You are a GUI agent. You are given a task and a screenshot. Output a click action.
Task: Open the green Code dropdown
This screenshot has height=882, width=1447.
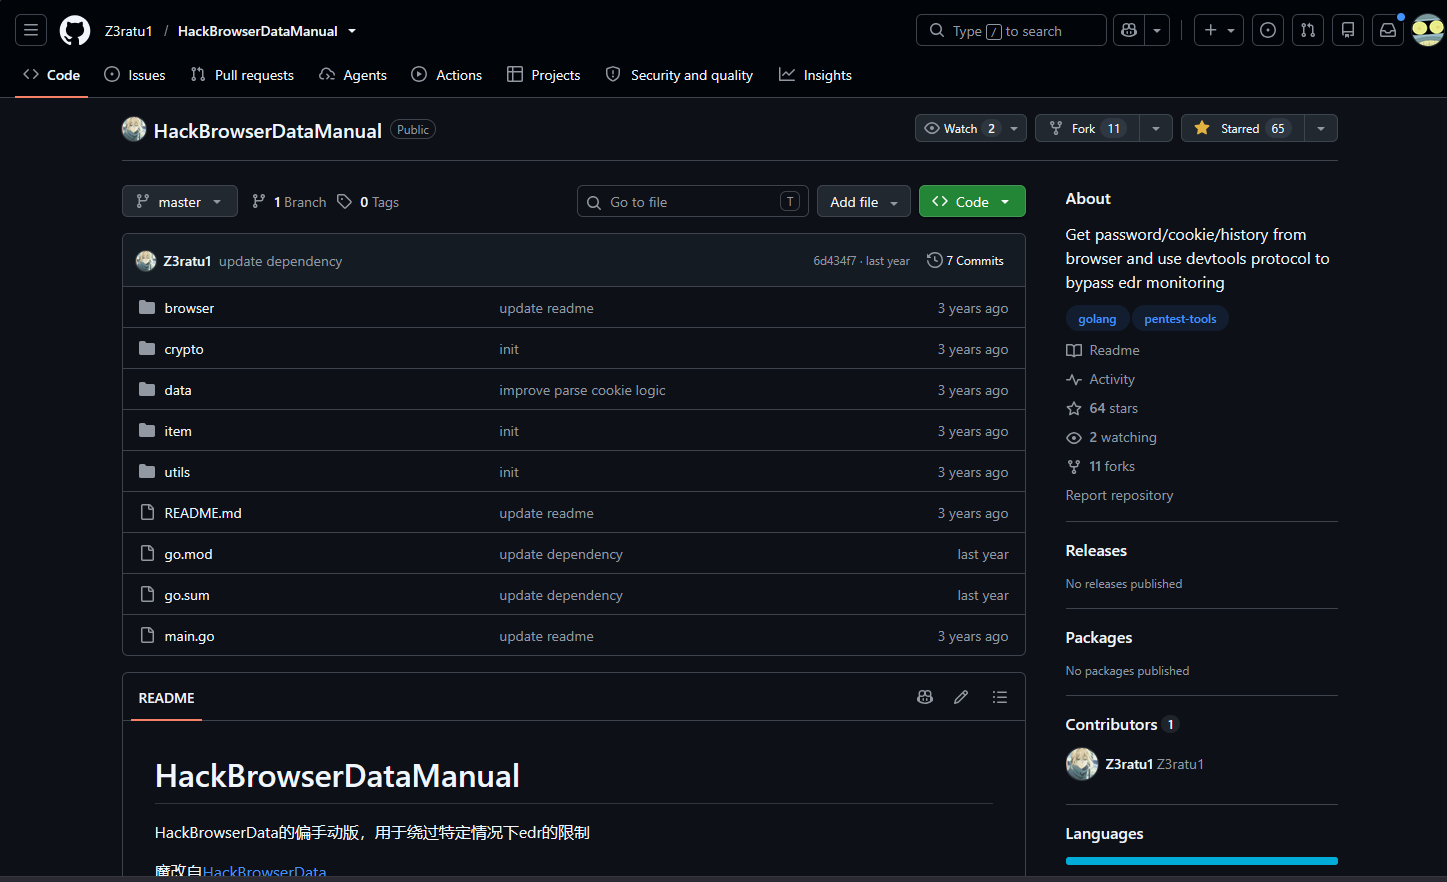coord(972,202)
